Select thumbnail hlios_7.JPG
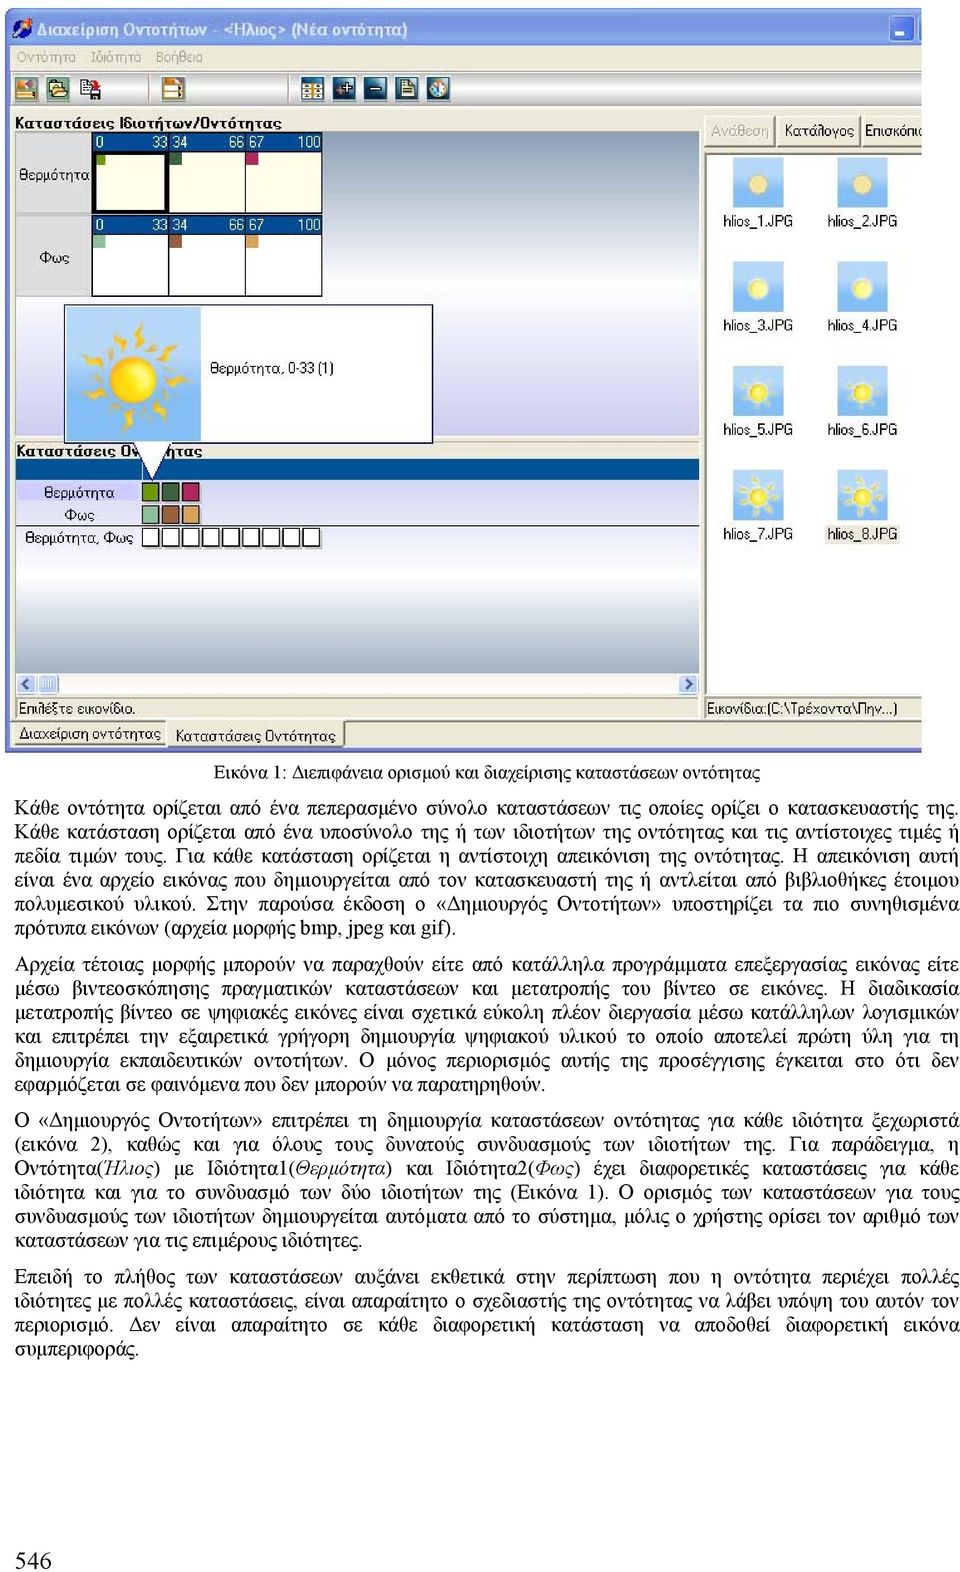Image resolution: width=960 pixels, height=1572 pixels. [x=758, y=506]
